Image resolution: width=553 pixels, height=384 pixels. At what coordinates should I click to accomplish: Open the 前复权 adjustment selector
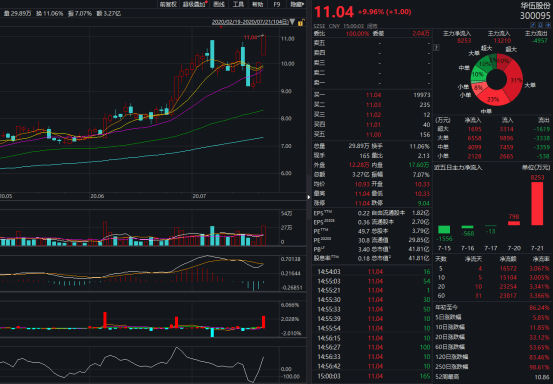[168, 4]
